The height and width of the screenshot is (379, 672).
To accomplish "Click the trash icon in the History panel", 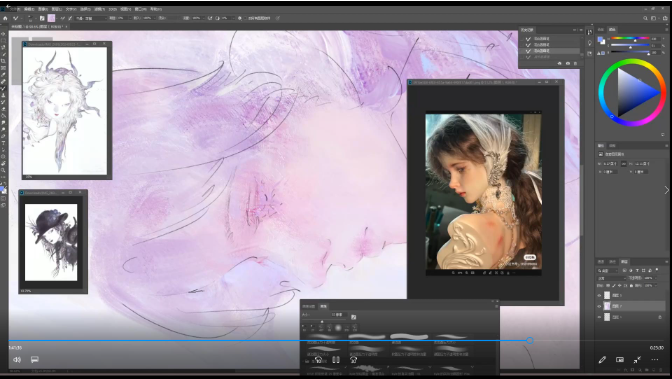I will tap(576, 63).
